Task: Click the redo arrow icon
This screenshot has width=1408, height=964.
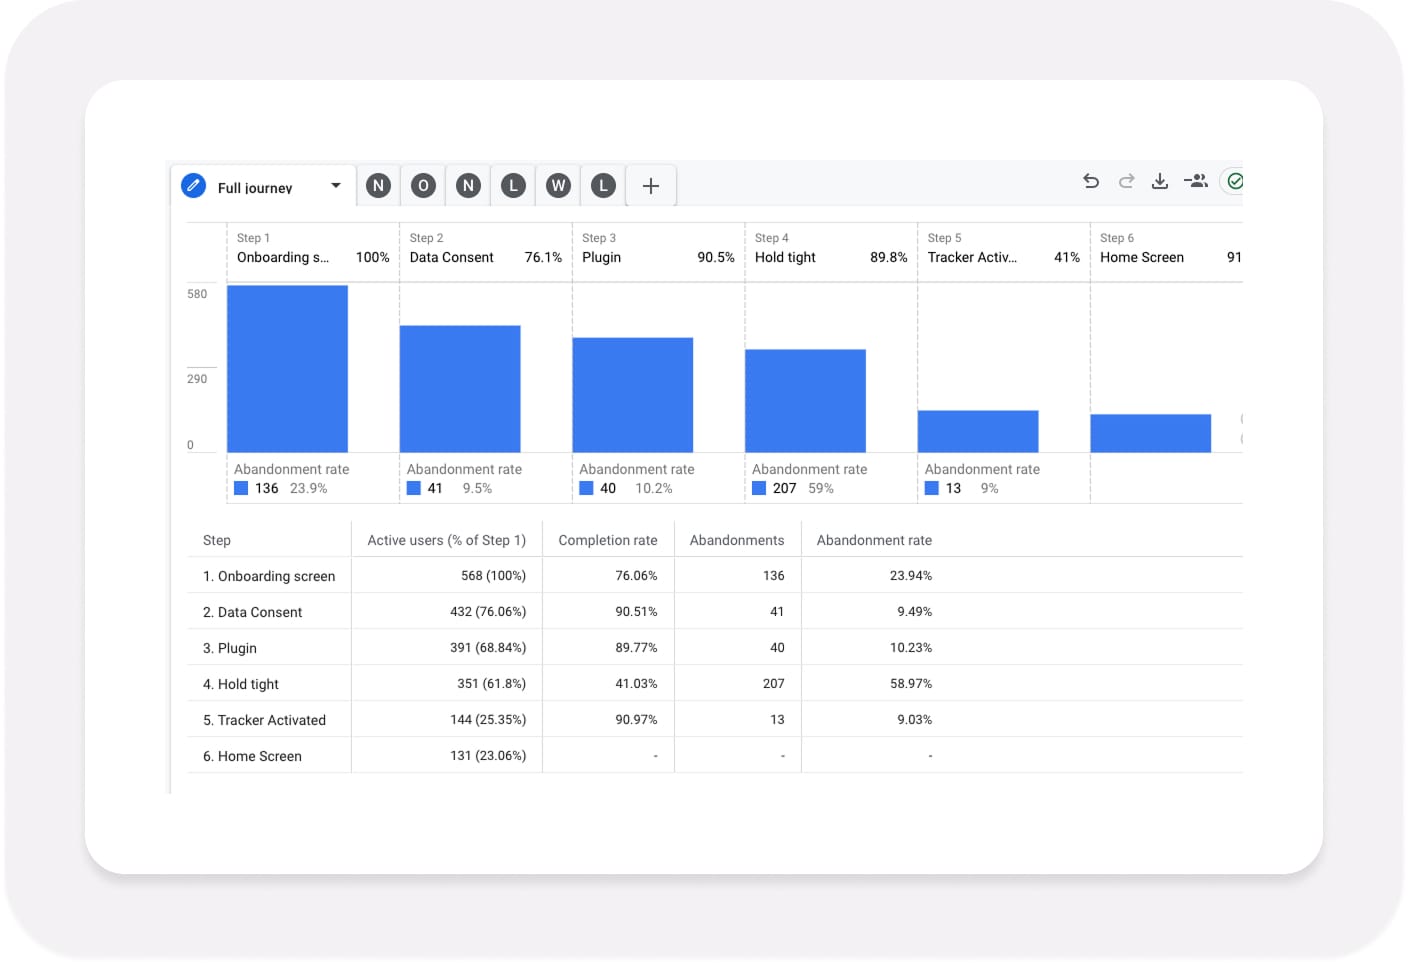Action: pyautogui.click(x=1126, y=181)
